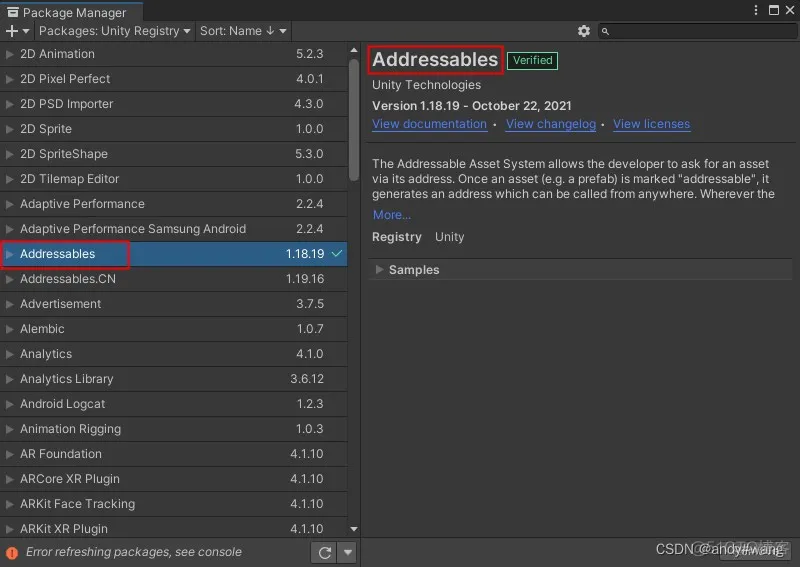Open the dropdown arrow next to refresh button
800x567 pixels.
pyautogui.click(x=348, y=552)
